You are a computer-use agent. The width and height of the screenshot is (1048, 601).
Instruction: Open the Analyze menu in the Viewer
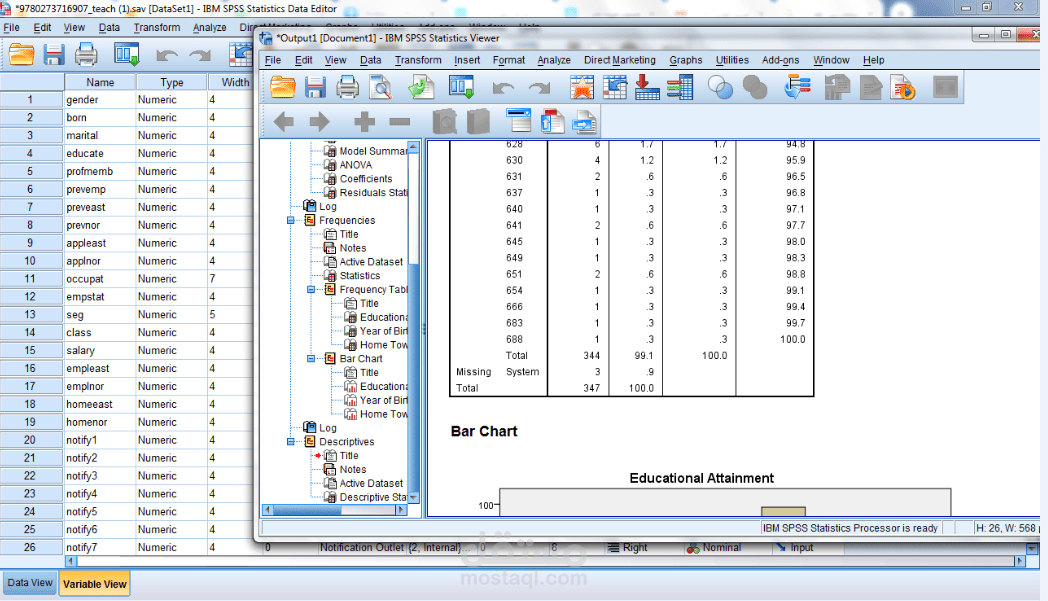[554, 60]
